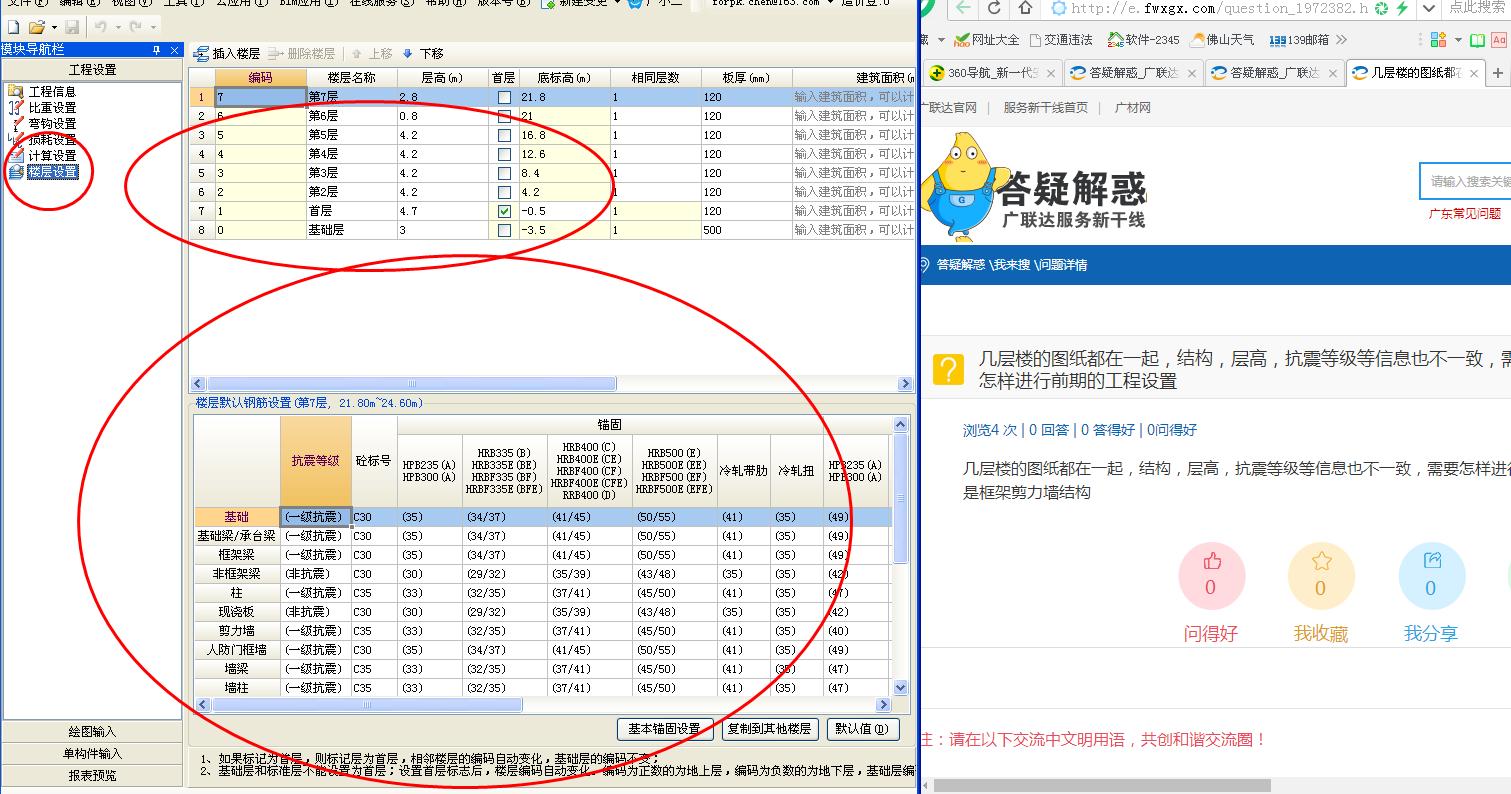Image resolution: width=1511 pixels, height=794 pixels.
Task: Click webpage search input field
Action: click(1466, 181)
